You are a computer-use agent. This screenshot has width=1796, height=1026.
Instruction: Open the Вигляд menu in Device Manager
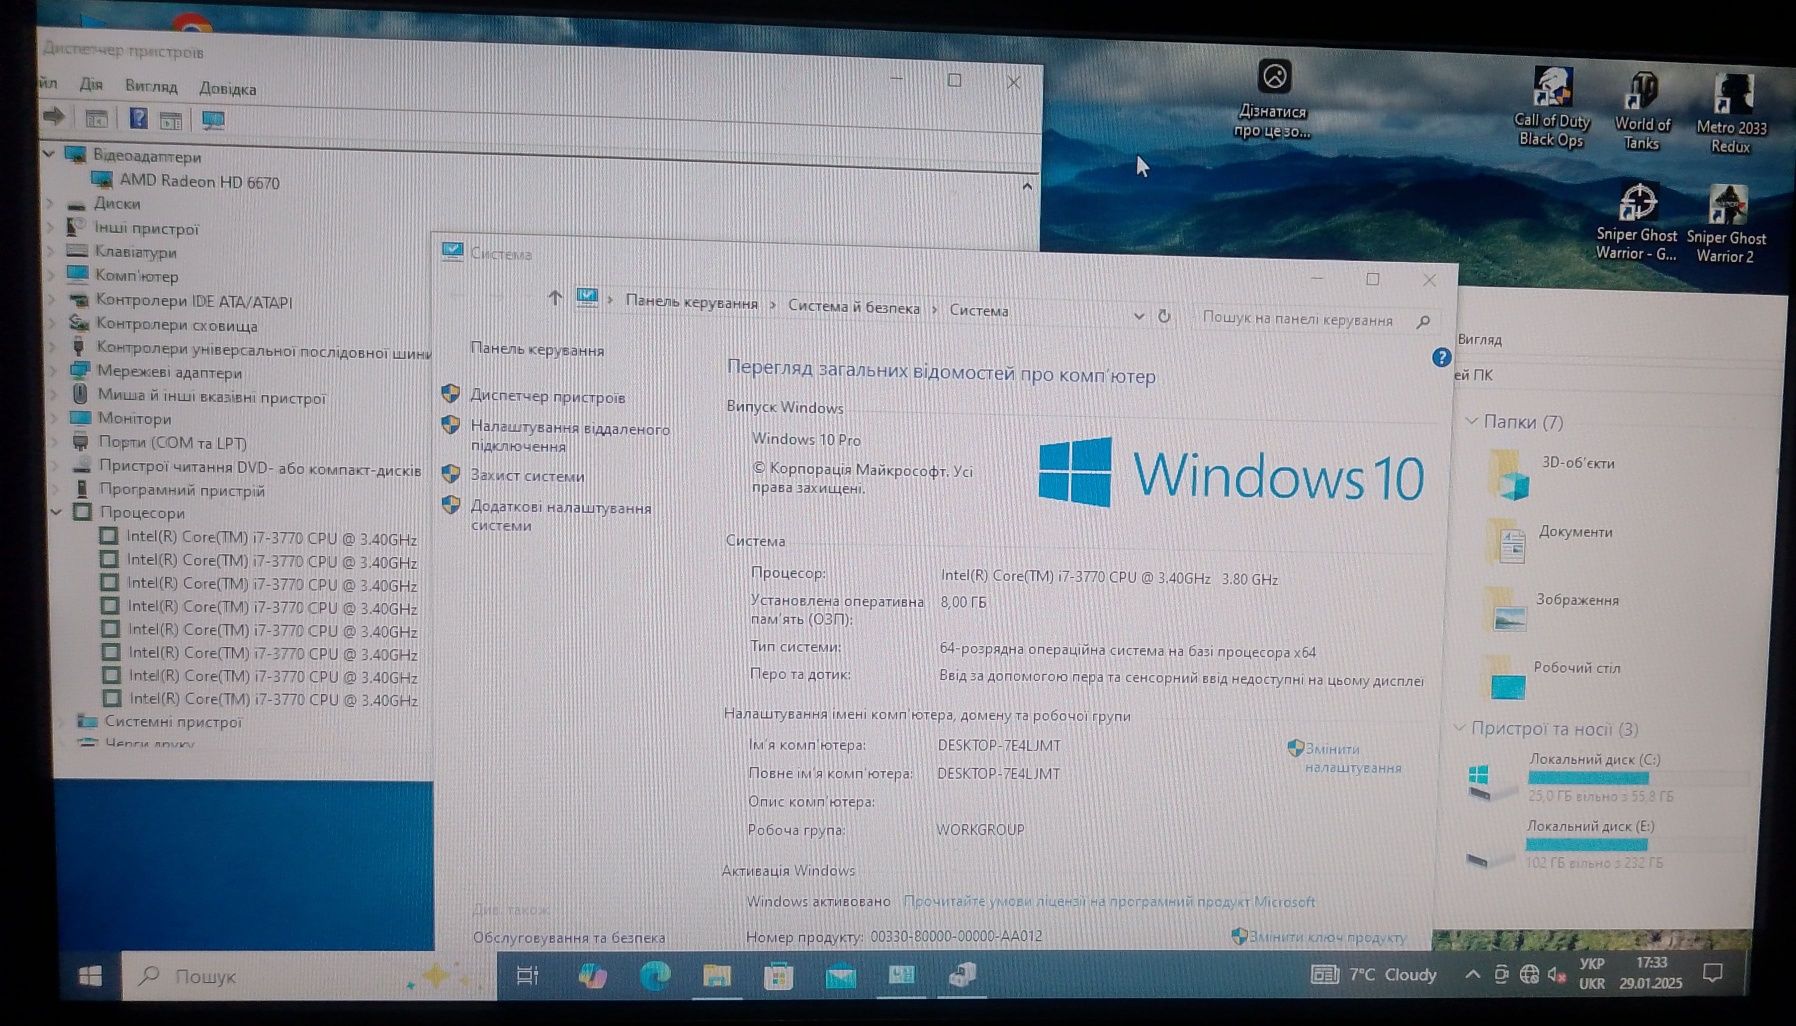point(151,86)
